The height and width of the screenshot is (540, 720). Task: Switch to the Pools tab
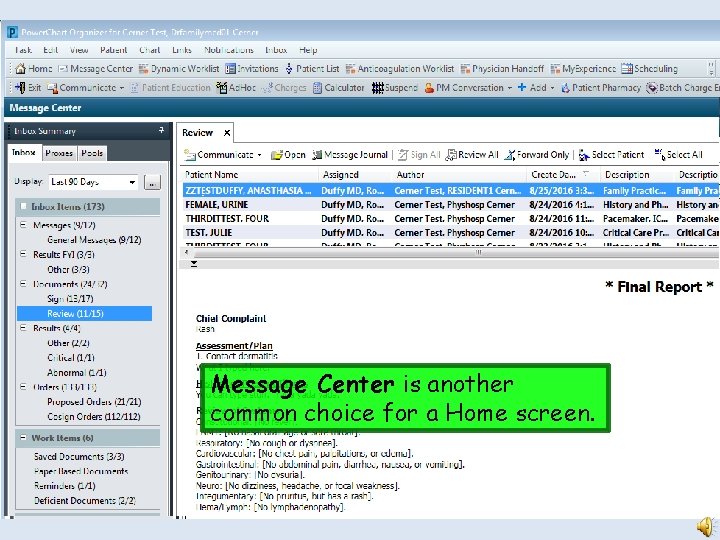pyautogui.click(x=92, y=153)
